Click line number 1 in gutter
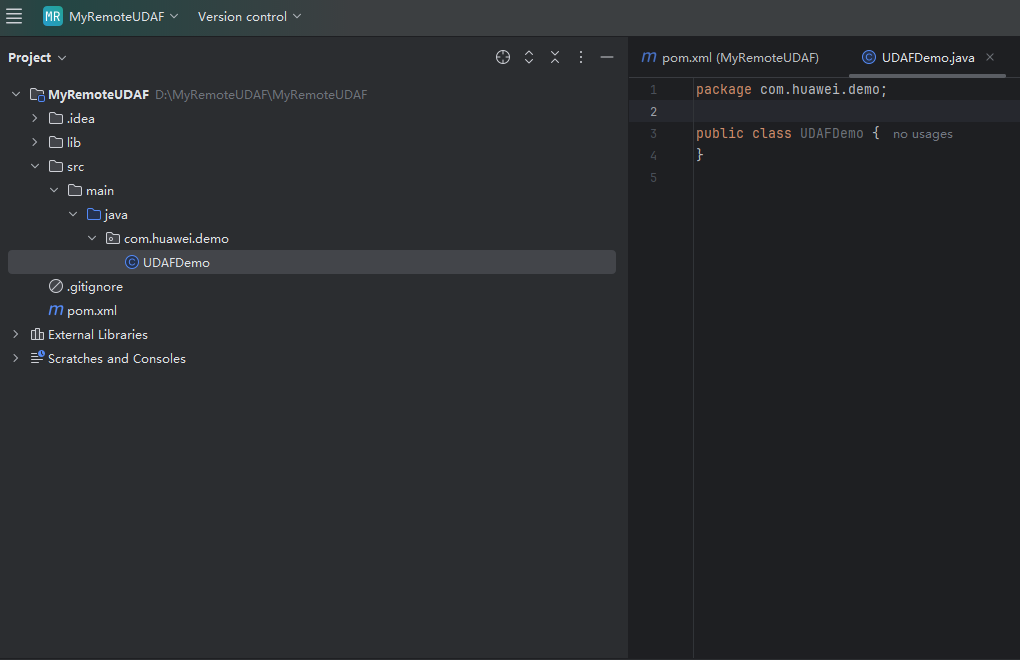 click(x=653, y=90)
